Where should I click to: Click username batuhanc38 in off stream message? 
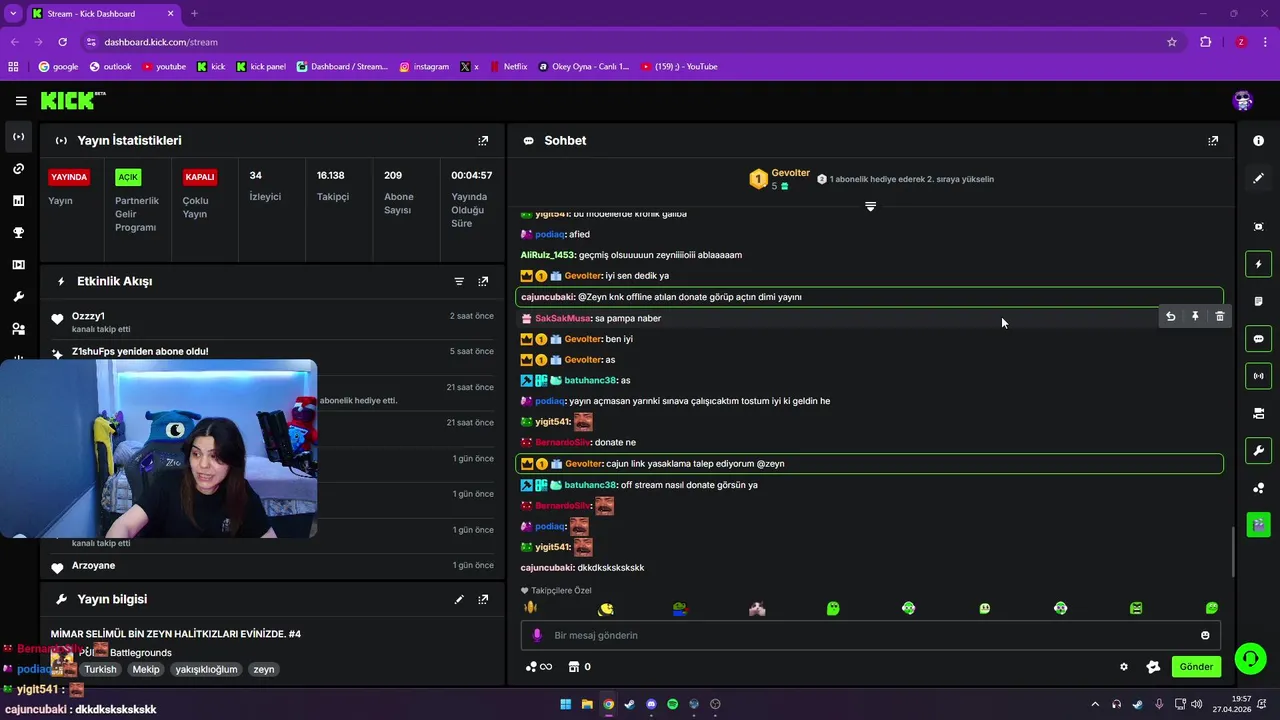click(x=590, y=485)
